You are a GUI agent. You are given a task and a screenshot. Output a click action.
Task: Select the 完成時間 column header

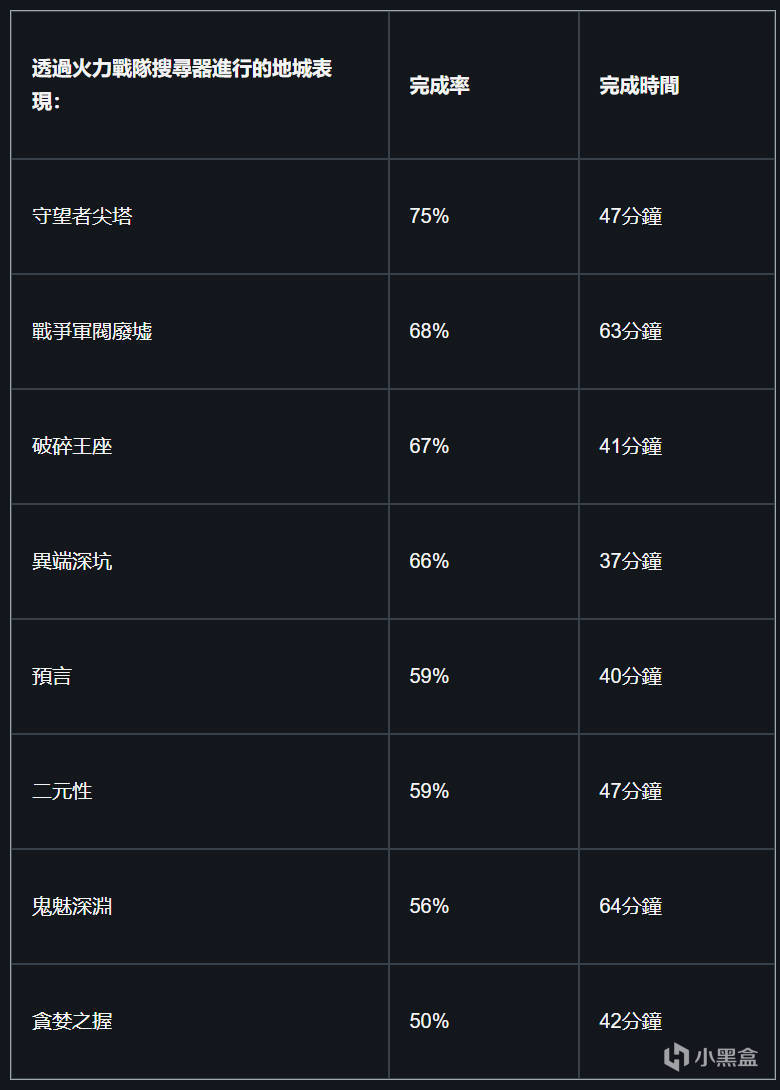coord(639,86)
